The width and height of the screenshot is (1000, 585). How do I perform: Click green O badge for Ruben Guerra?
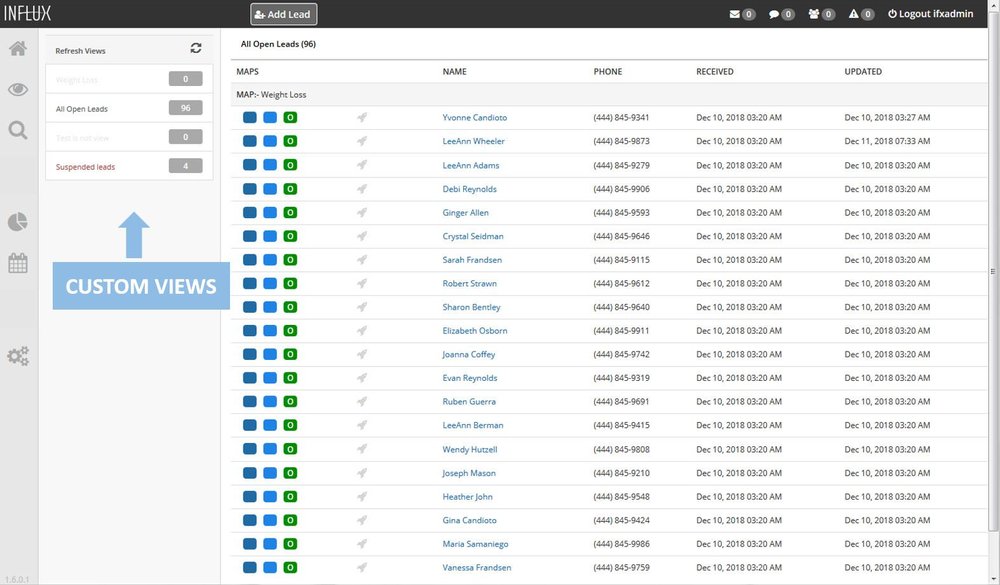click(290, 401)
